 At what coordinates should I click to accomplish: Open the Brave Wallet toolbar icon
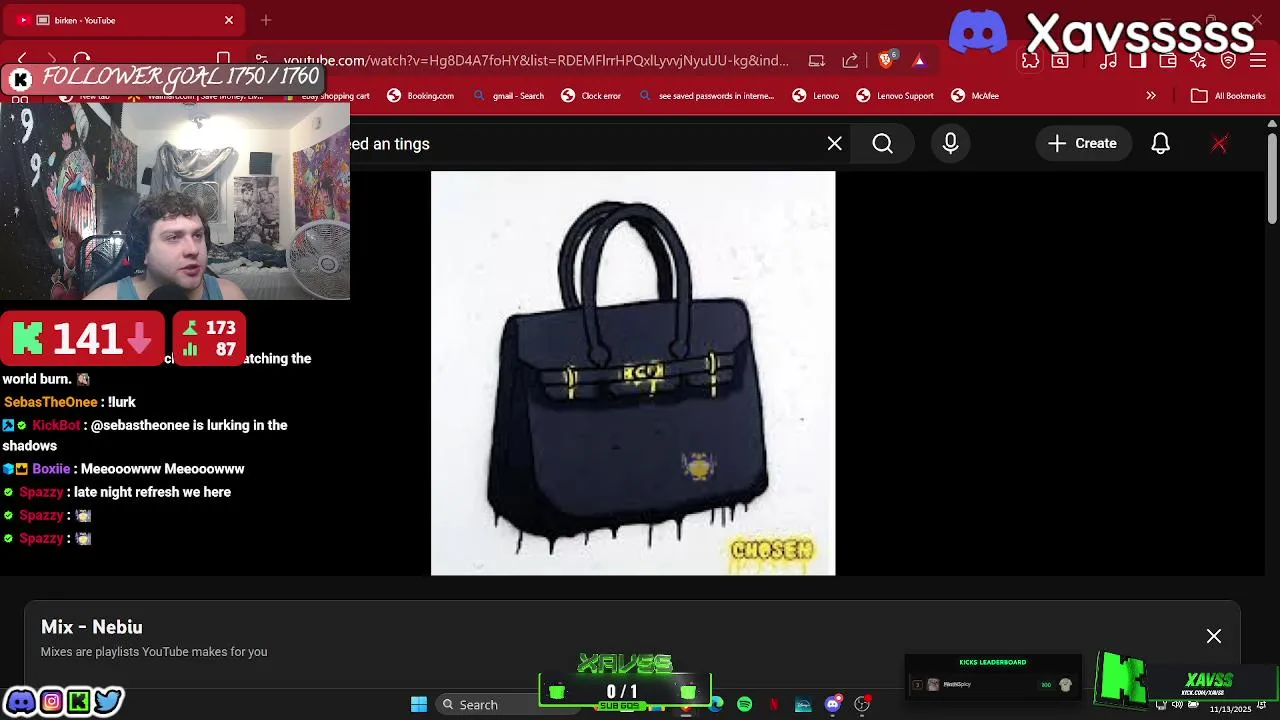click(x=1168, y=61)
